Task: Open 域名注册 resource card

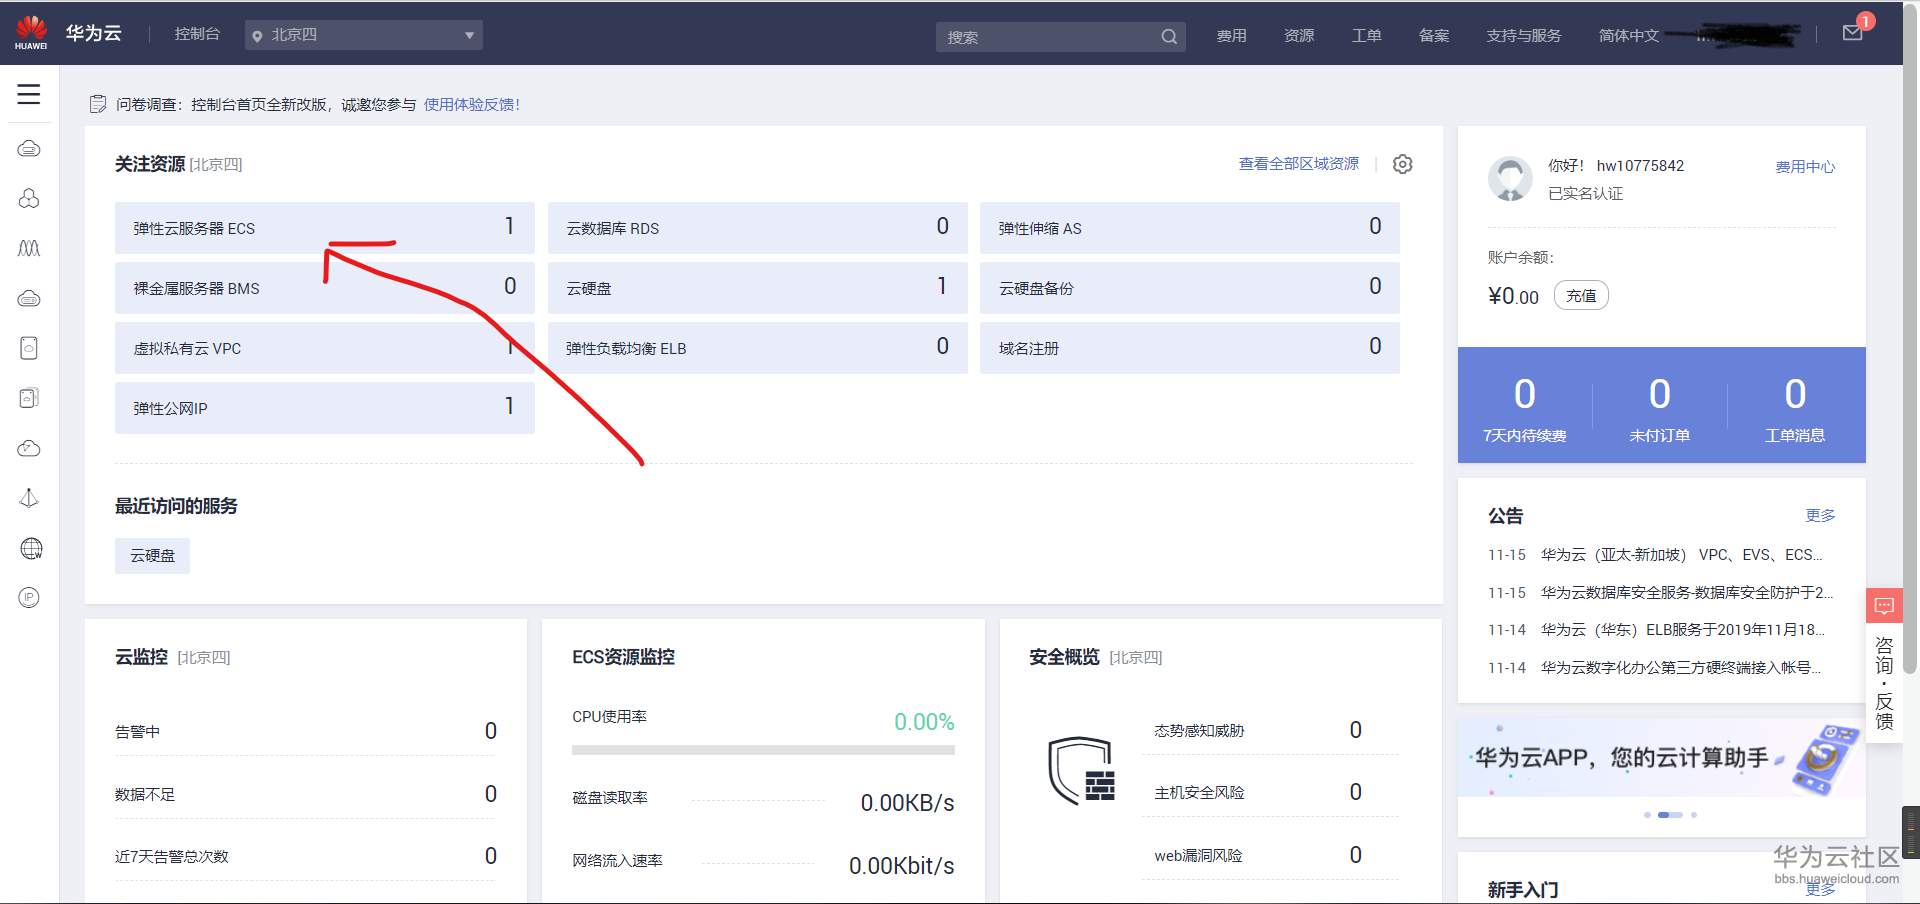Action: click(1190, 348)
